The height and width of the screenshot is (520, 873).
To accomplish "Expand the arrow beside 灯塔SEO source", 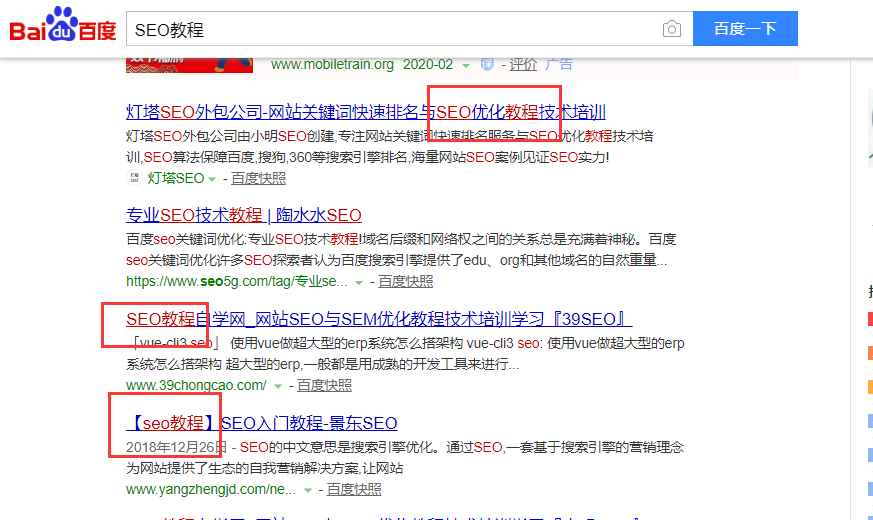I will click(212, 179).
